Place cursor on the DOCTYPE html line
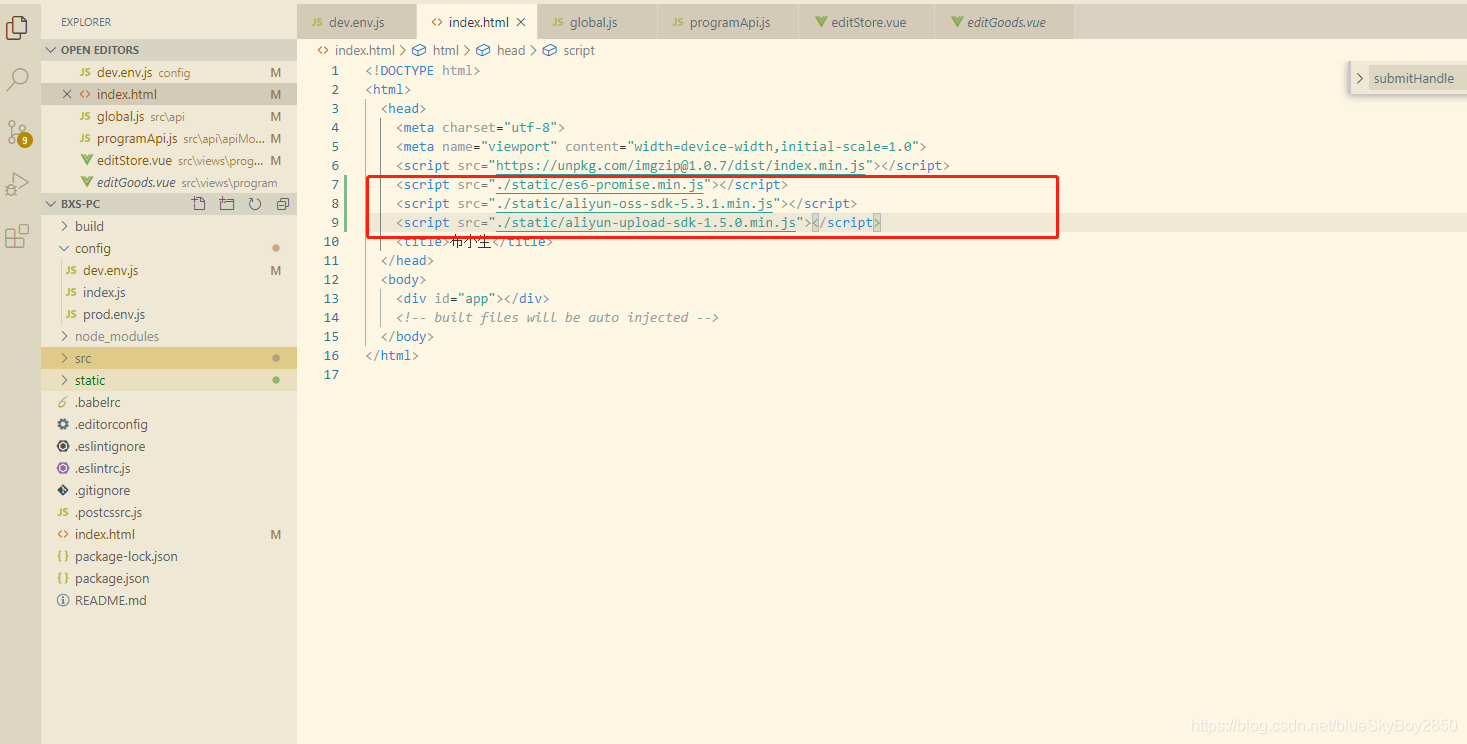Viewport: 1467px width, 744px height. [422, 70]
